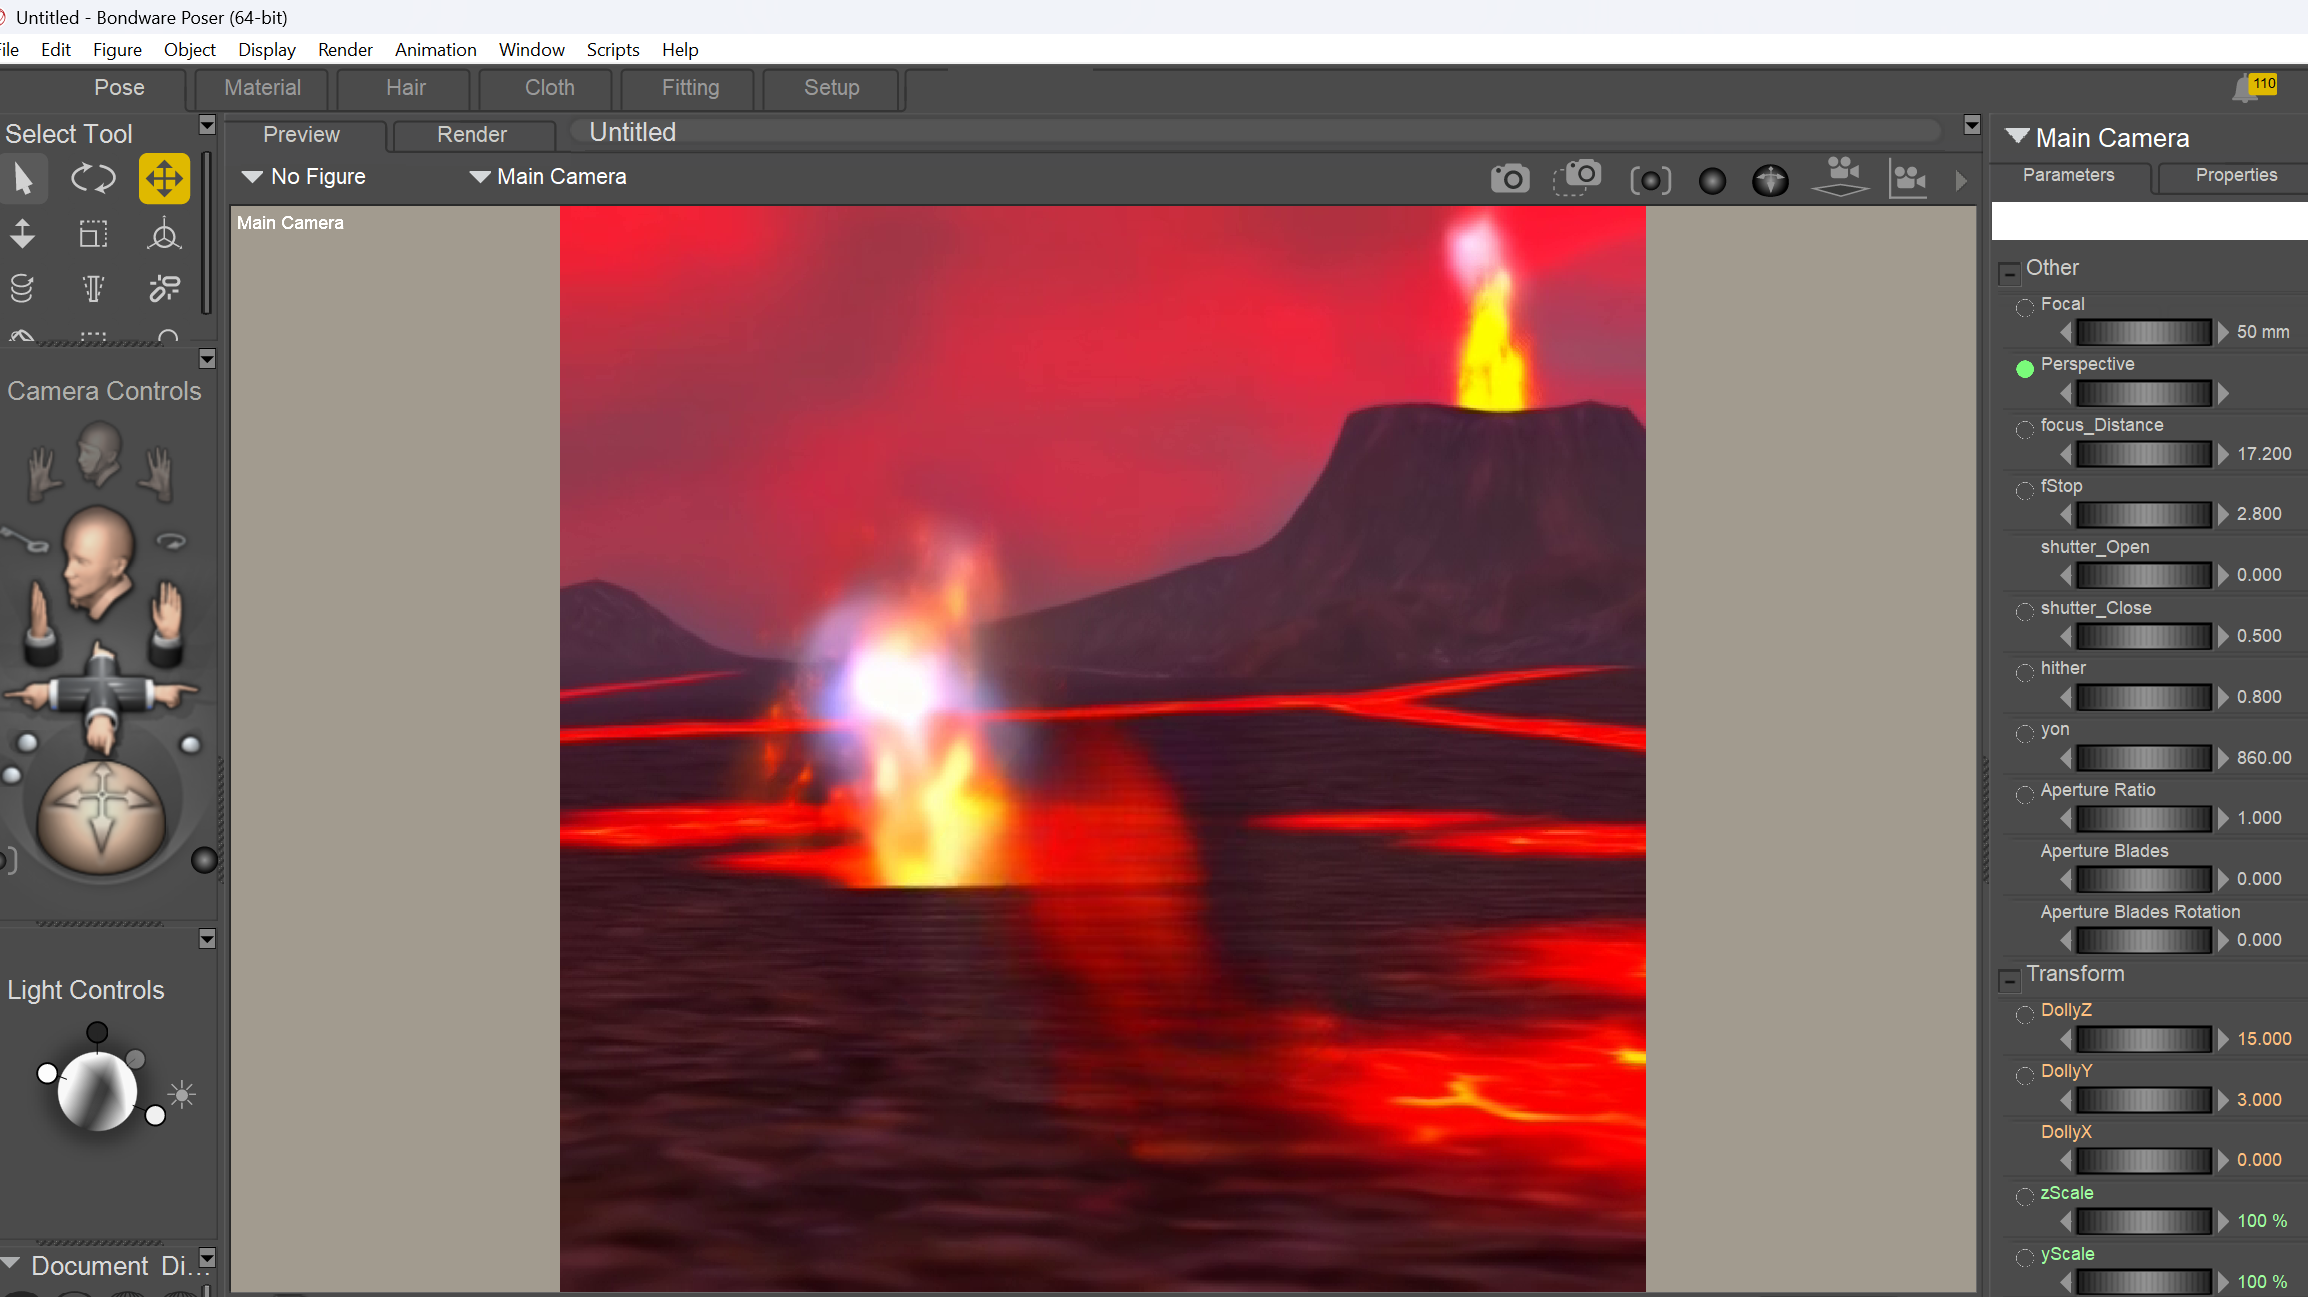Image resolution: width=2308 pixels, height=1297 pixels.
Task: Select the Face Camera head icon
Action: [x=99, y=452]
